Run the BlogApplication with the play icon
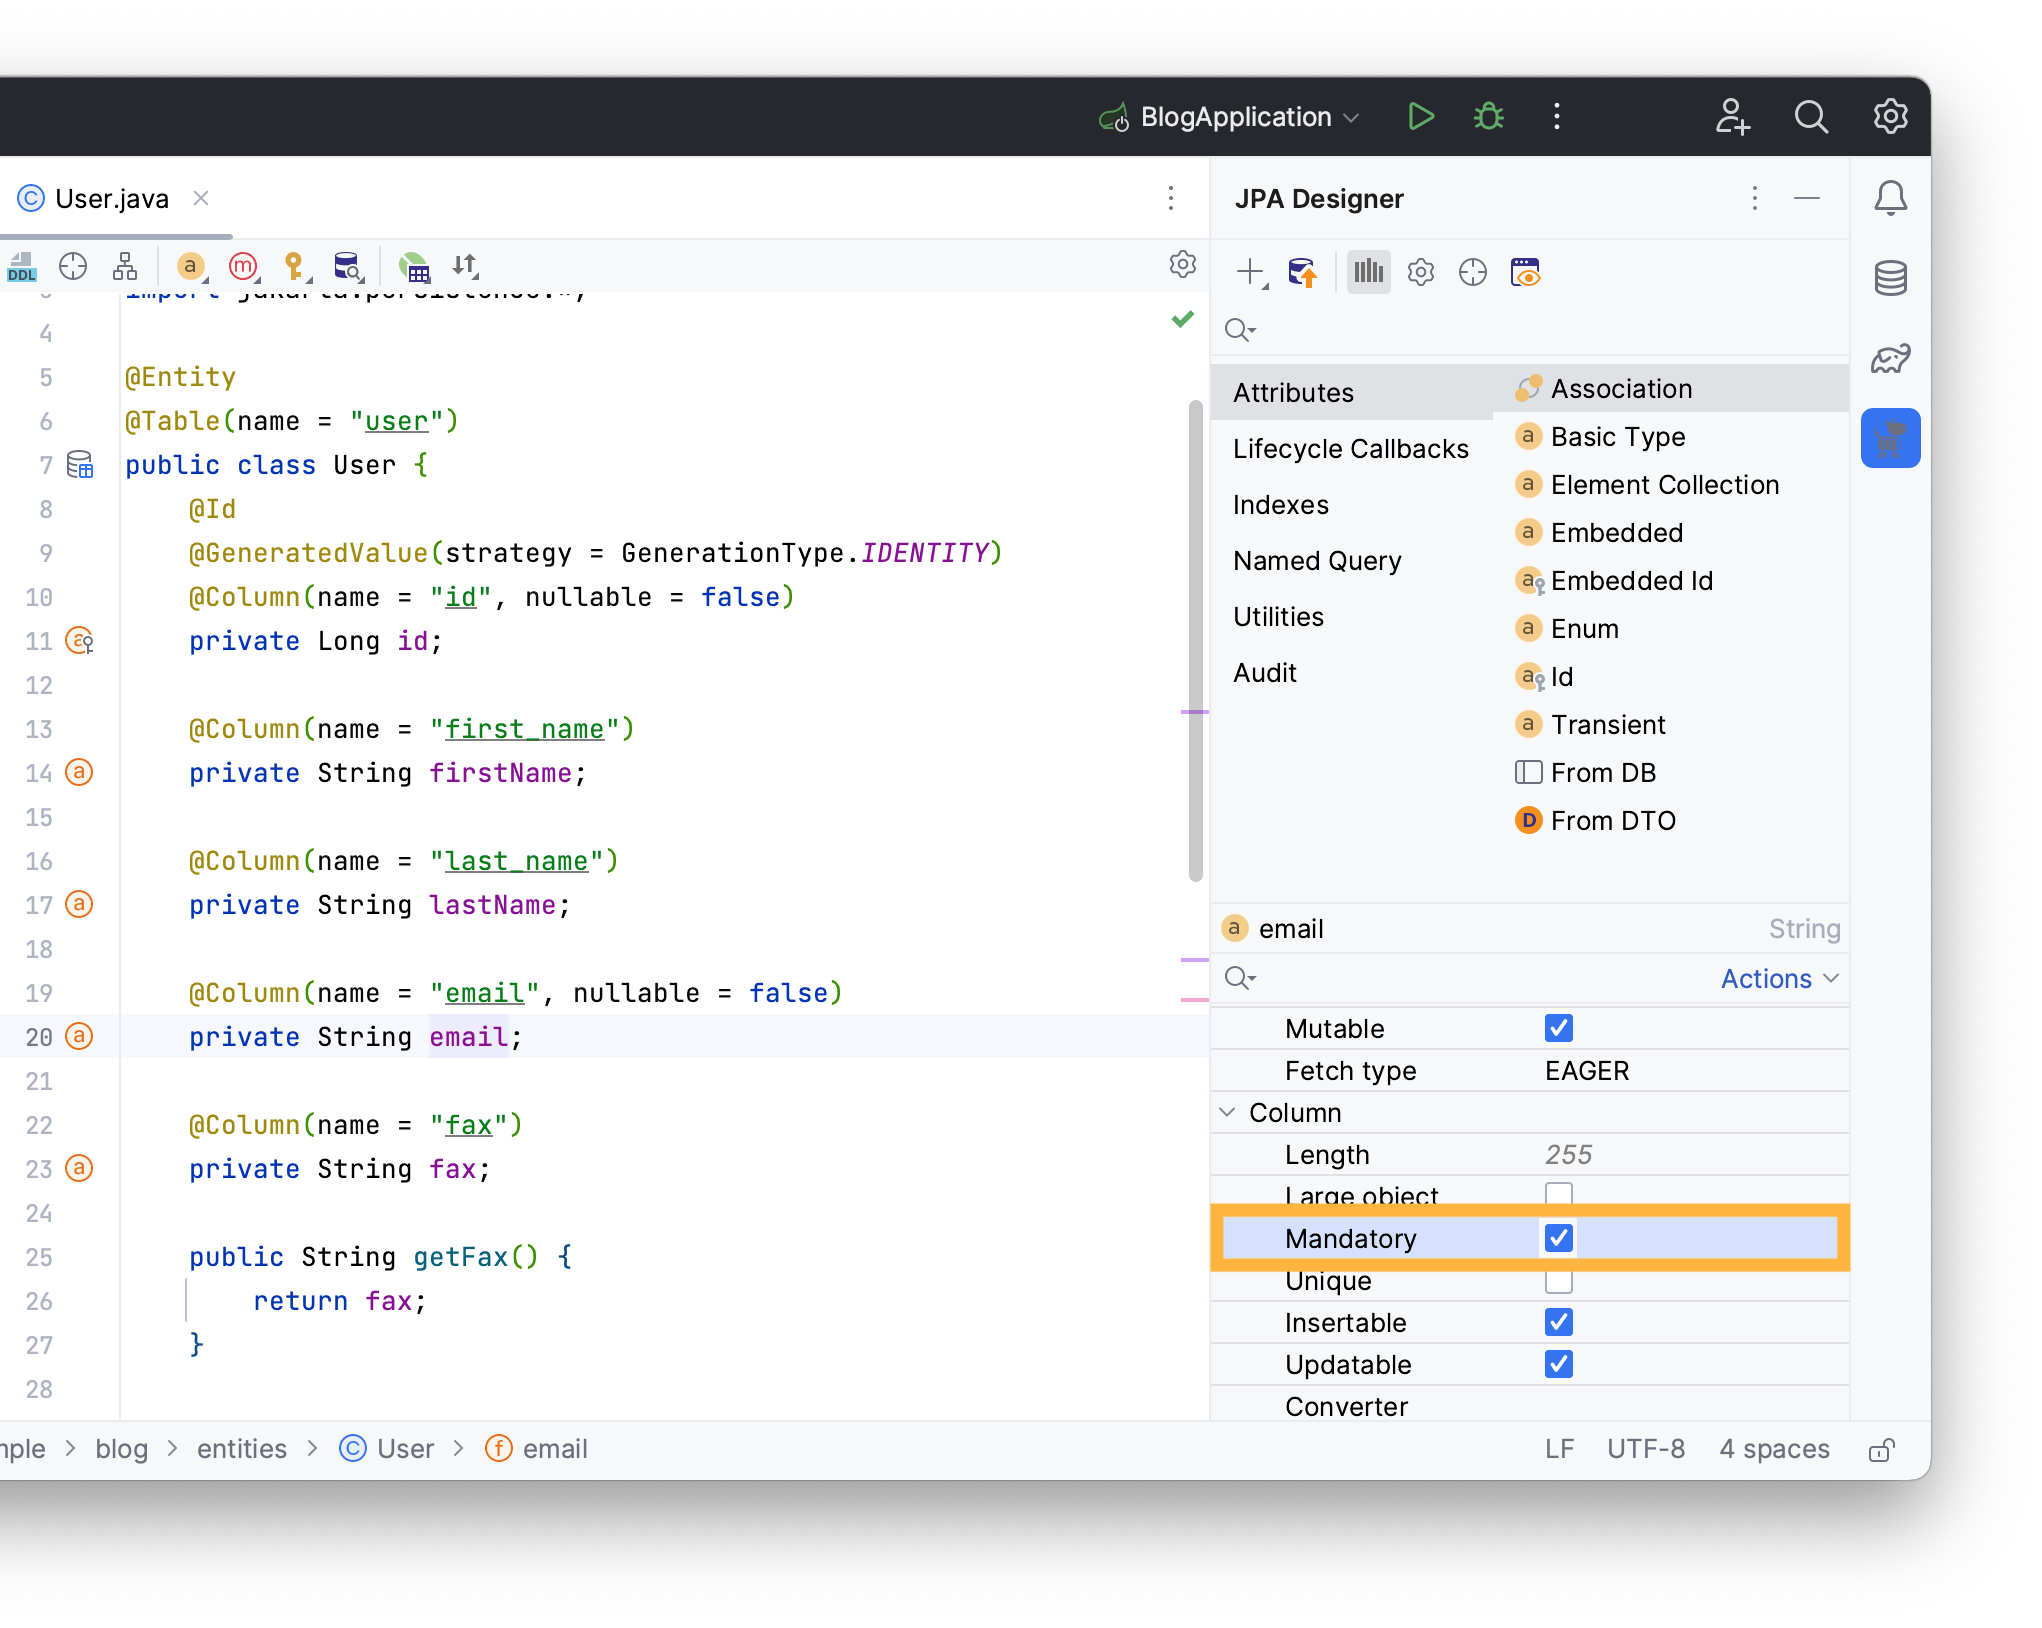Viewport: 2042px width, 1628px height. click(x=1421, y=116)
